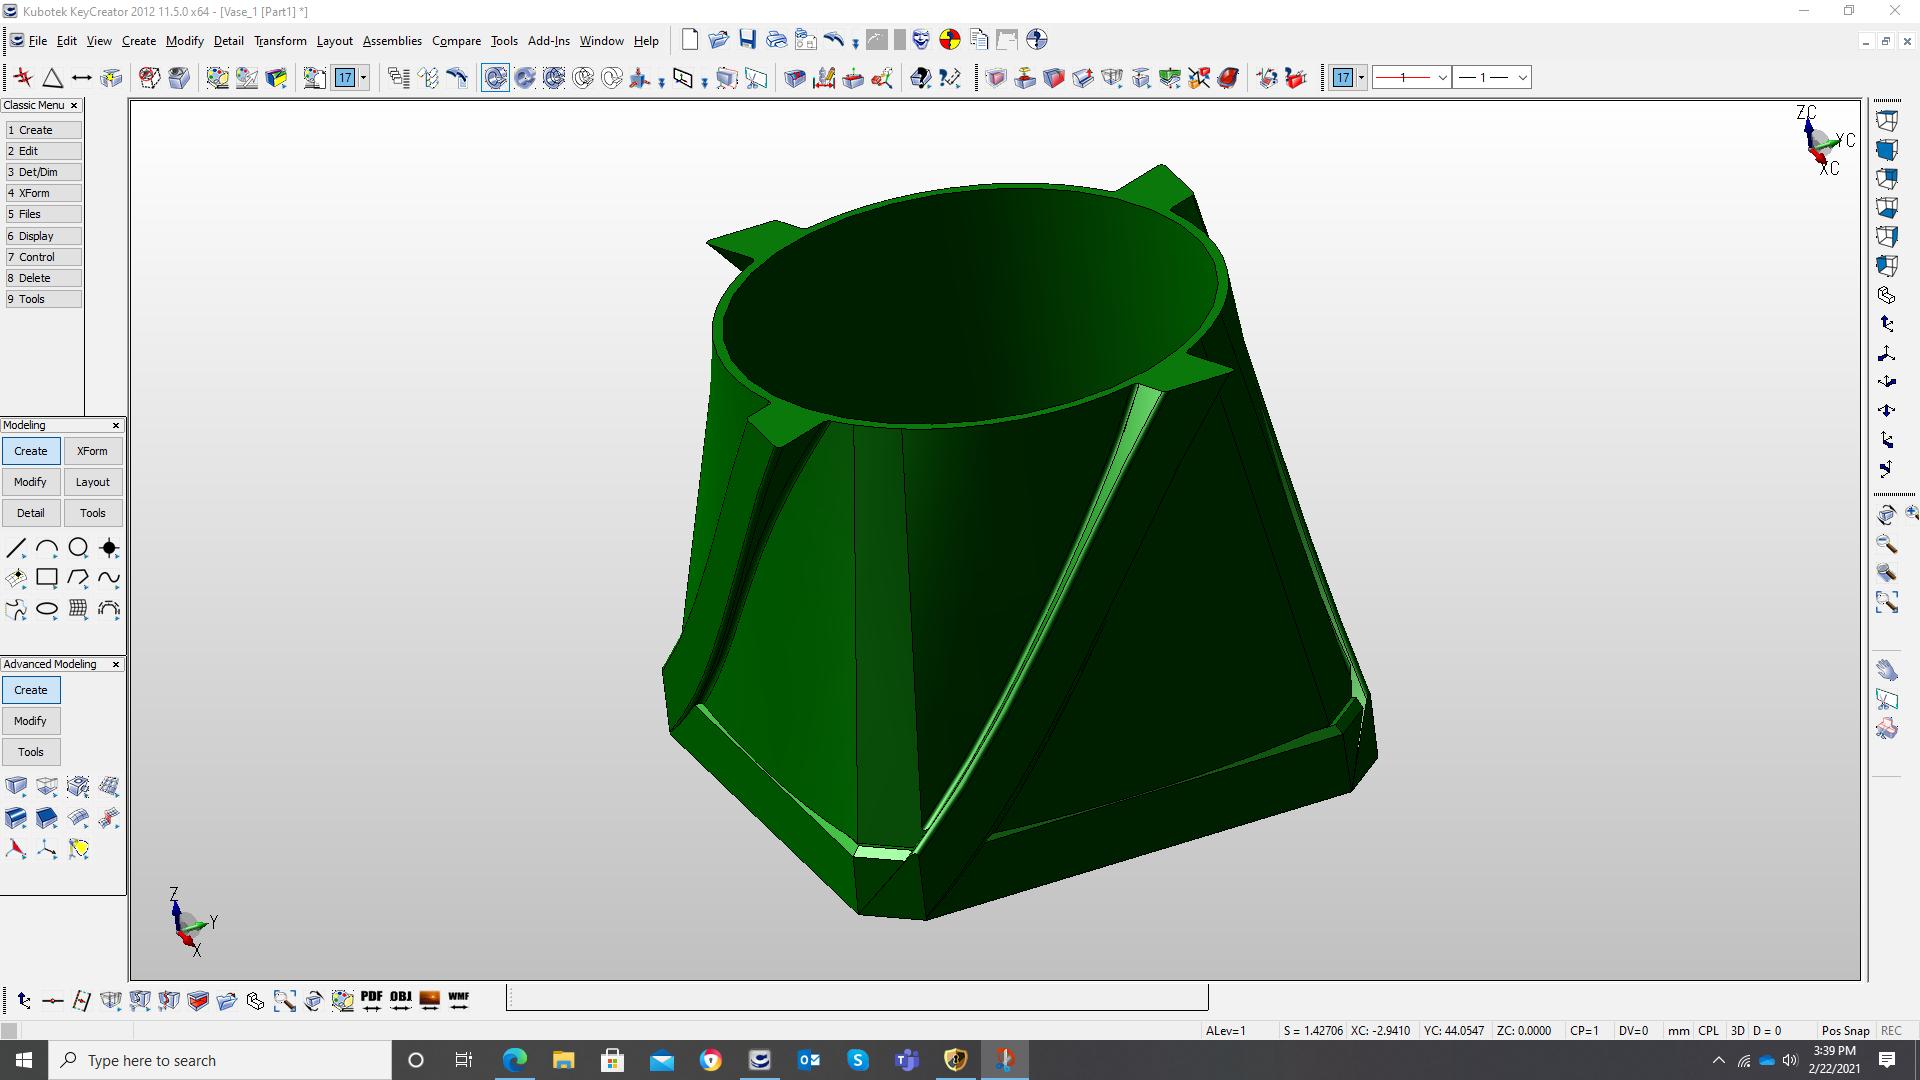This screenshot has height=1080, width=1920.
Task: Select the Circle creation tool
Action: pyautogui.click(x=78, y=548)
